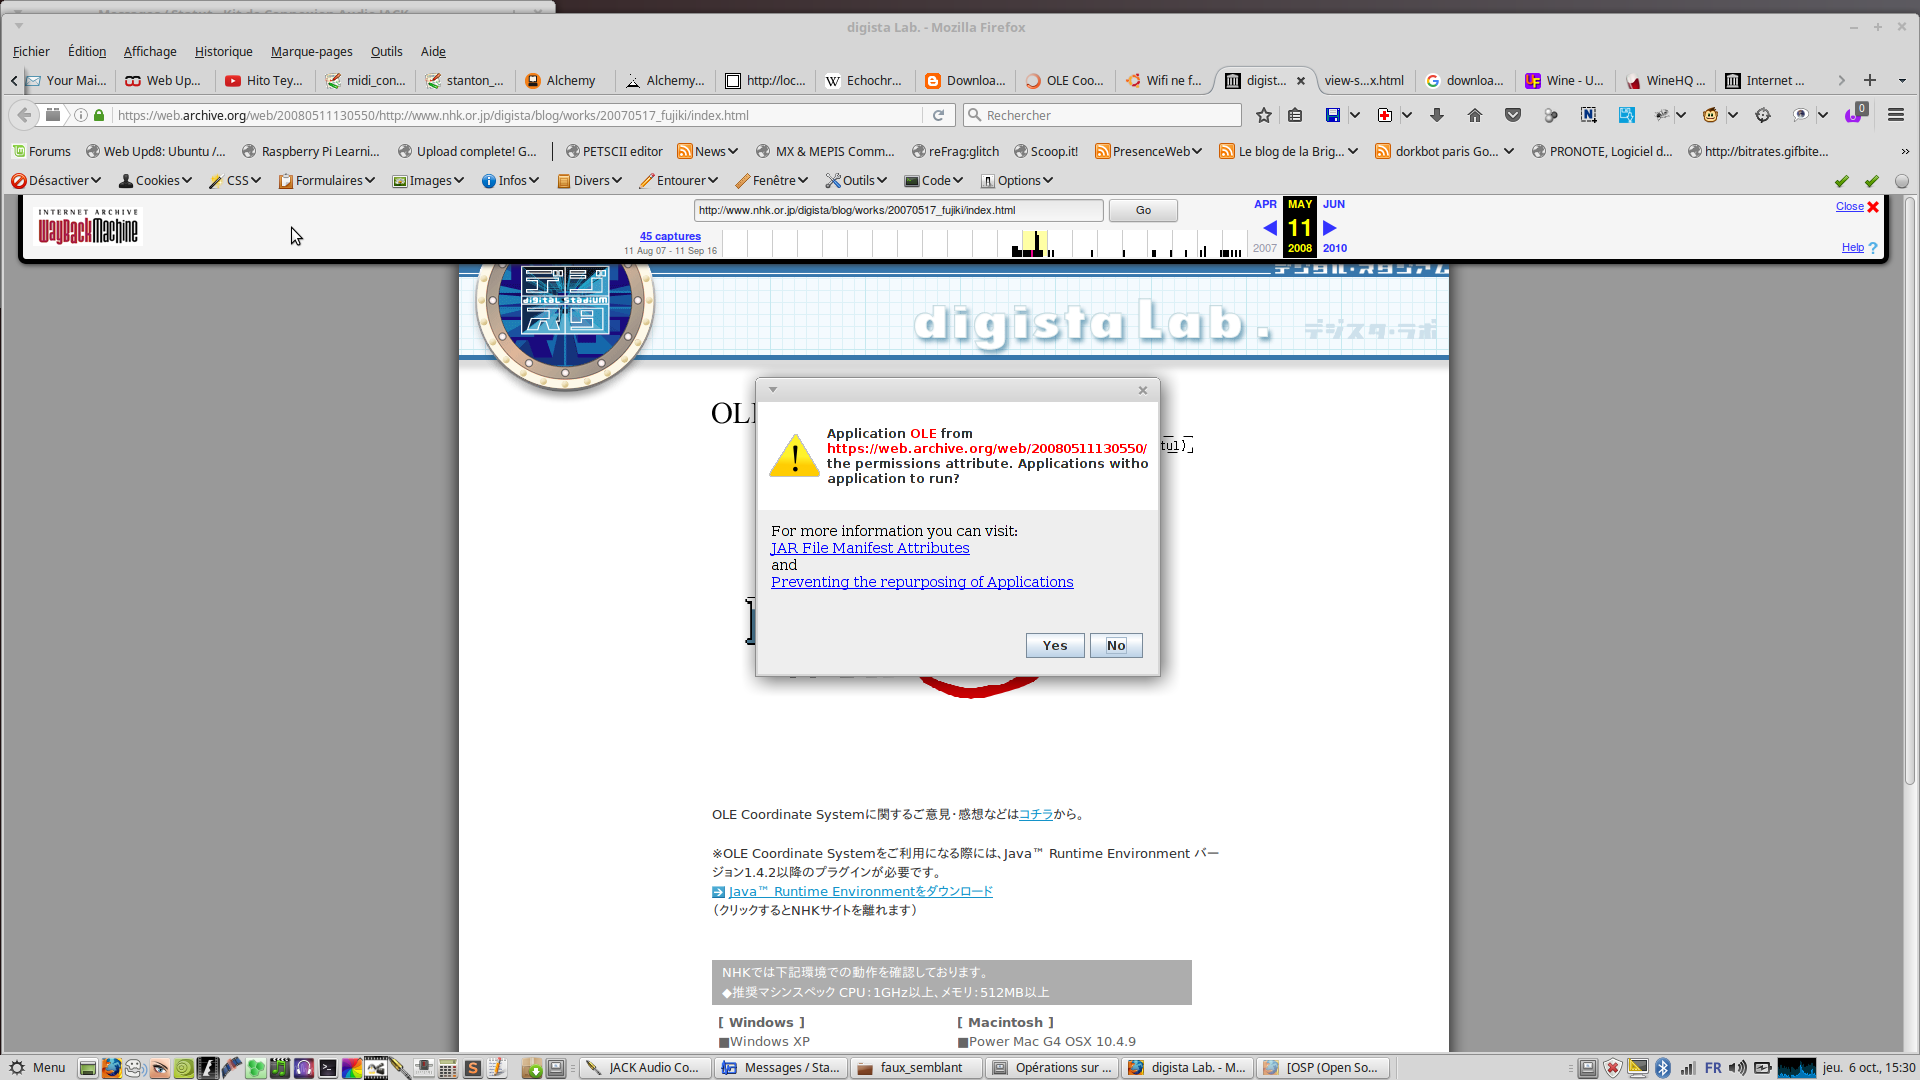This screenshot has width=1920, height=1080.
Task: Open the Marque-pages menu
Action: click(x=311, y=51)
